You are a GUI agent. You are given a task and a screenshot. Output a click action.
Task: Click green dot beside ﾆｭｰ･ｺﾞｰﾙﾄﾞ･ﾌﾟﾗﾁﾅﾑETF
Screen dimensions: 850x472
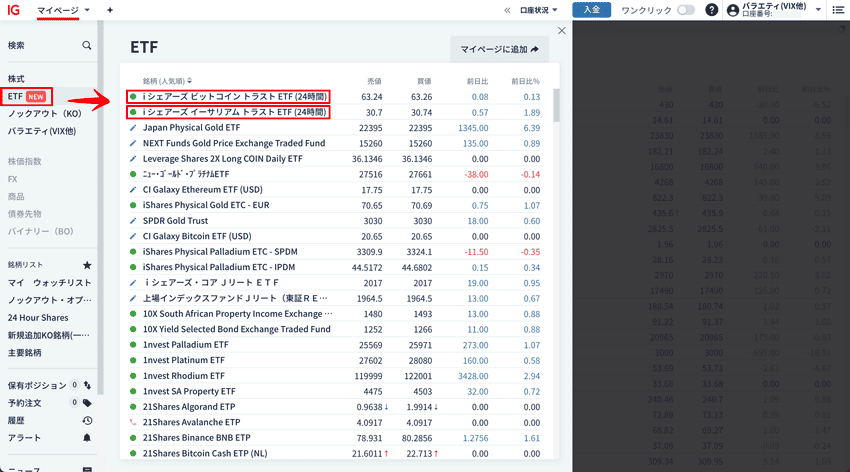click(x=133, y=174)
